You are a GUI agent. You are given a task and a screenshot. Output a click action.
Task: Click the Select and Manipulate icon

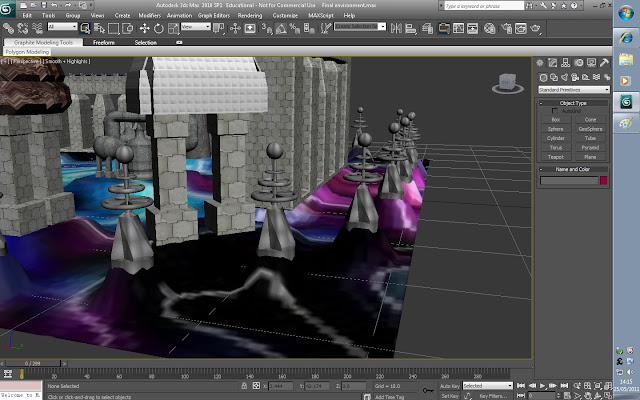point(235,28)
